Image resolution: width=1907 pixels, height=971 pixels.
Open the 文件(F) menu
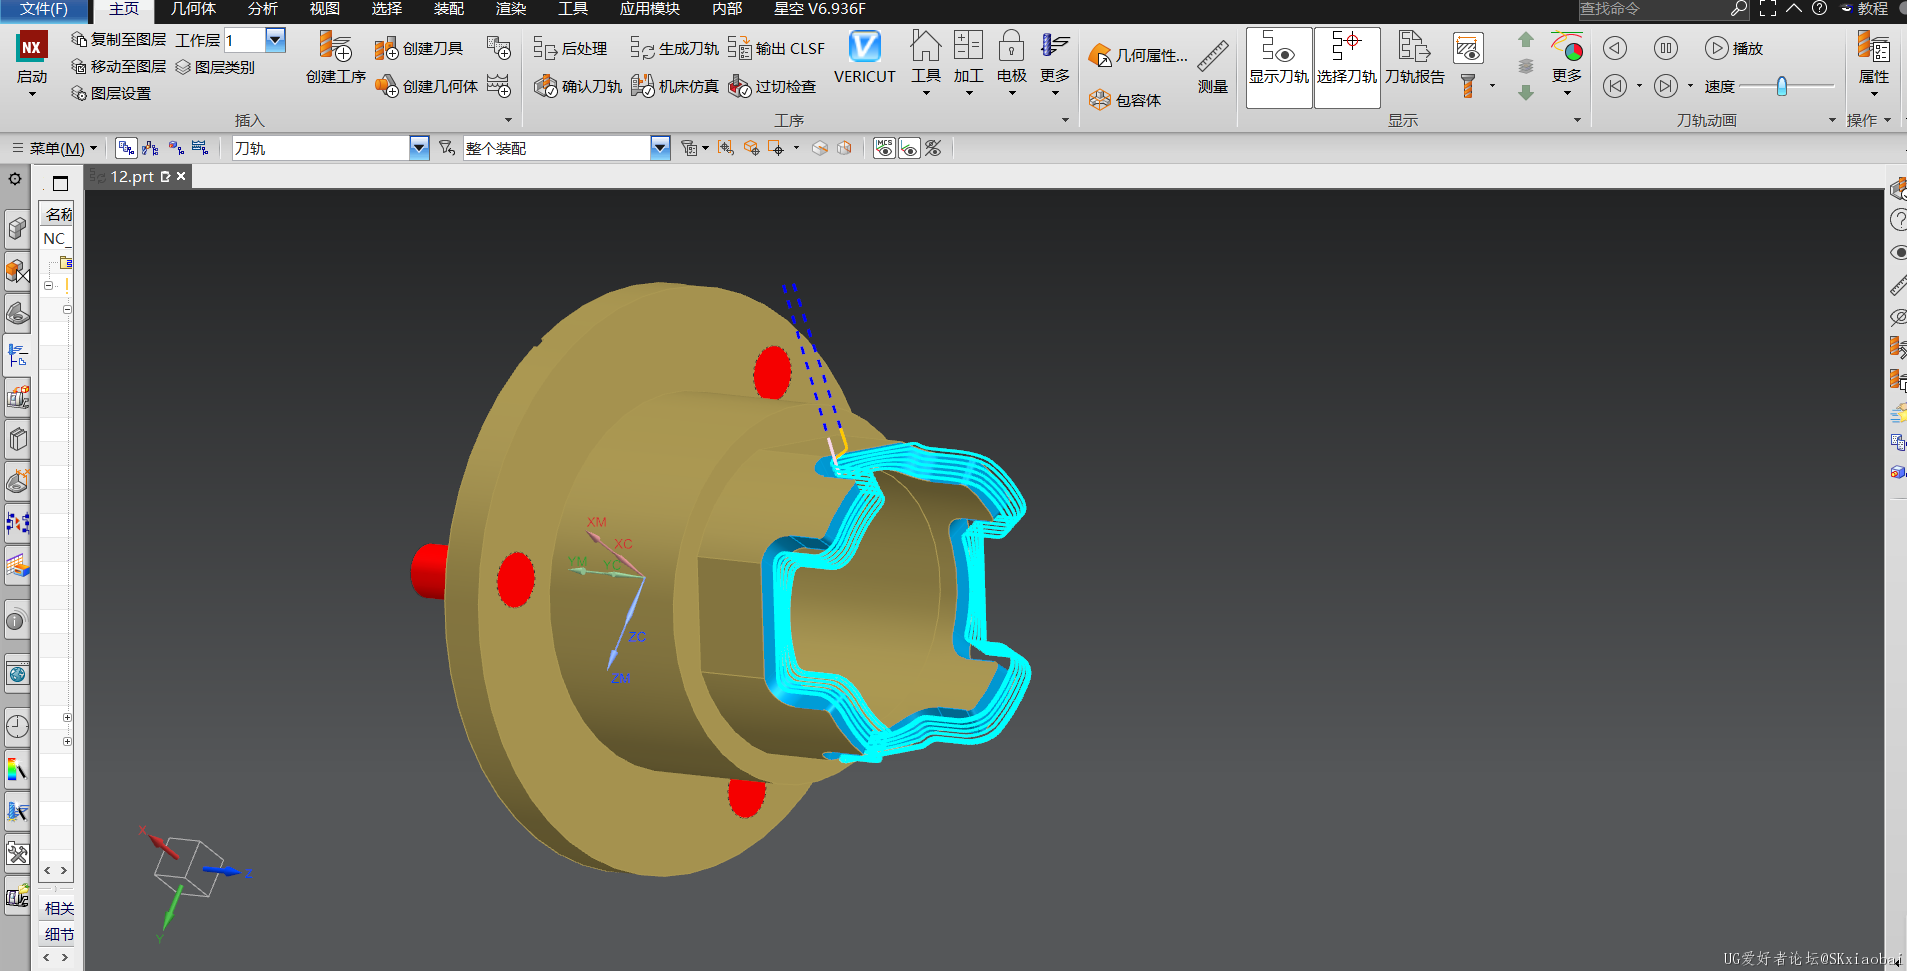point(44,9)
